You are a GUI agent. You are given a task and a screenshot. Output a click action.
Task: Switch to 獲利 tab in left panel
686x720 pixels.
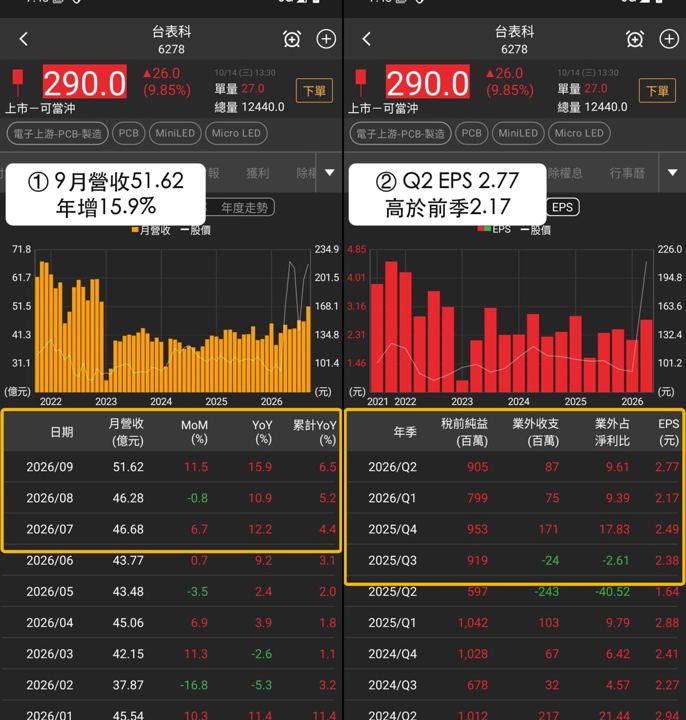pyautogui.click(x=258, y=173)
